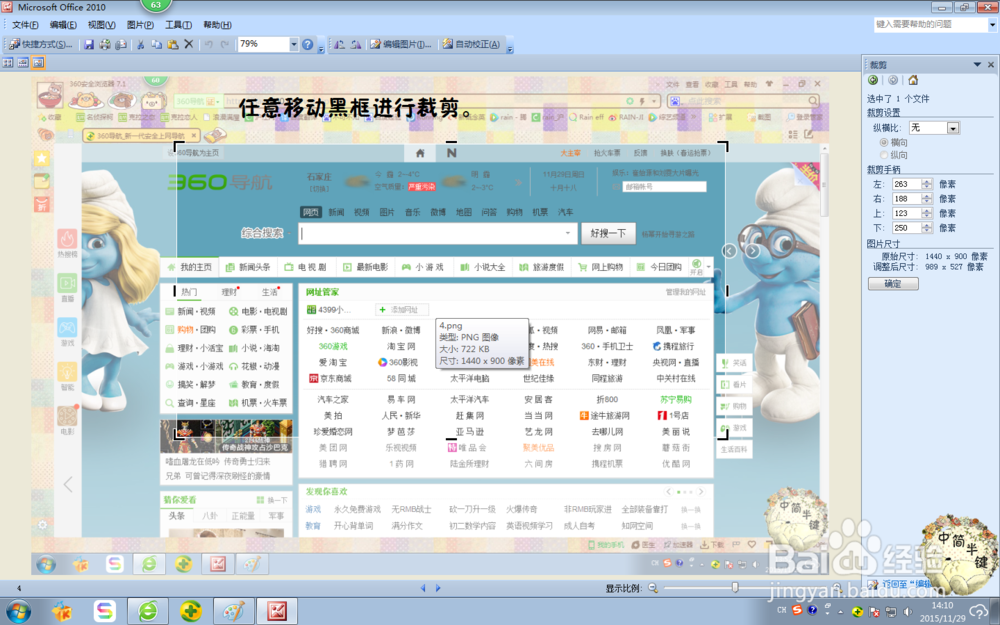Screen dimensions: 1000x625
Task: Expand the formatting toolbar options arrow
Action: [x=509, y=46]
